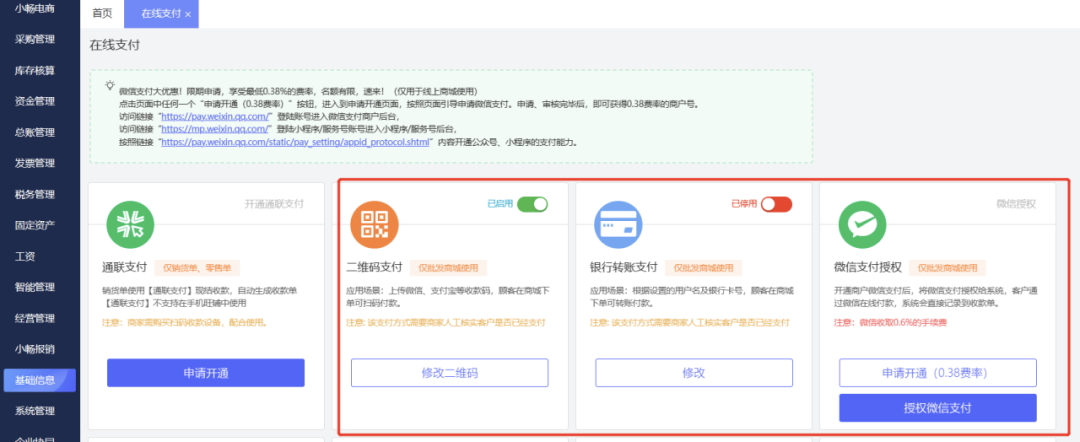The width and height of the screenshot is (1080, 442).
Task: Click the 在线支付 page heading
Action: [114, 45]
